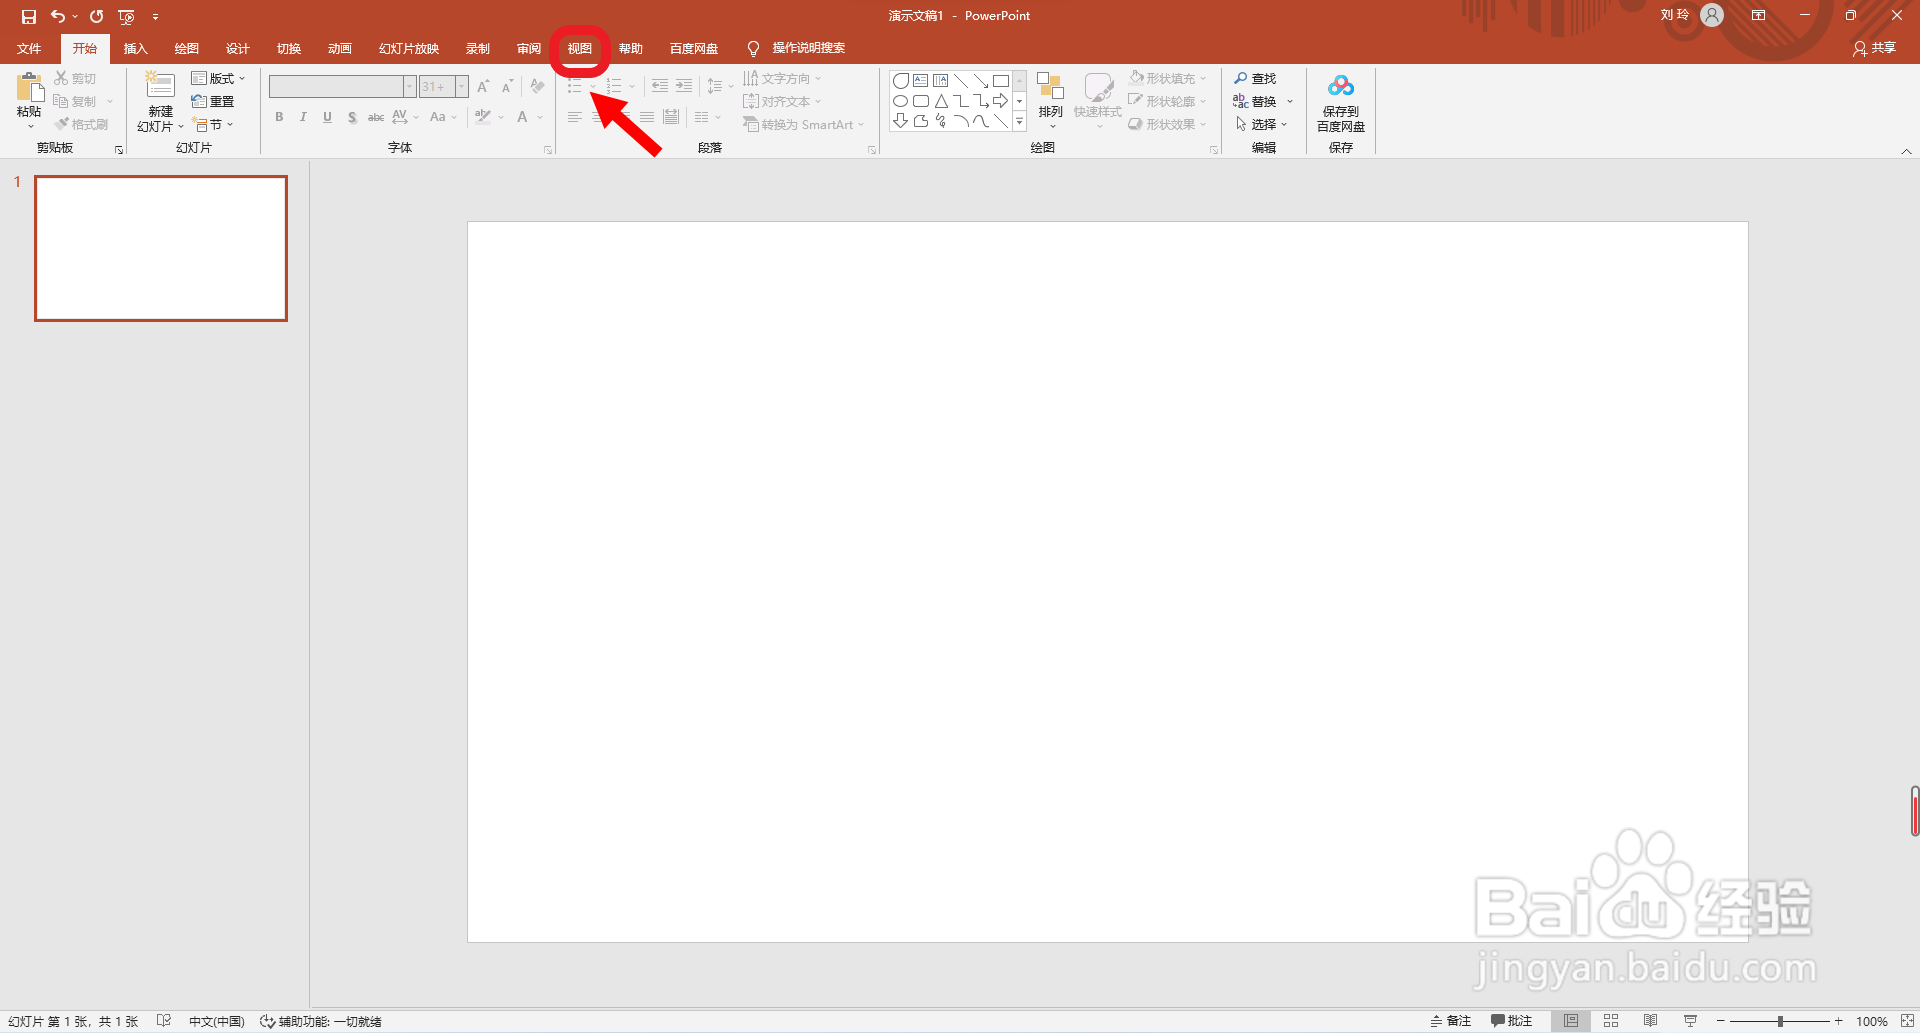Click the Save icon in quick access toolbar
1920x1033 pixels.
(28, 16)
